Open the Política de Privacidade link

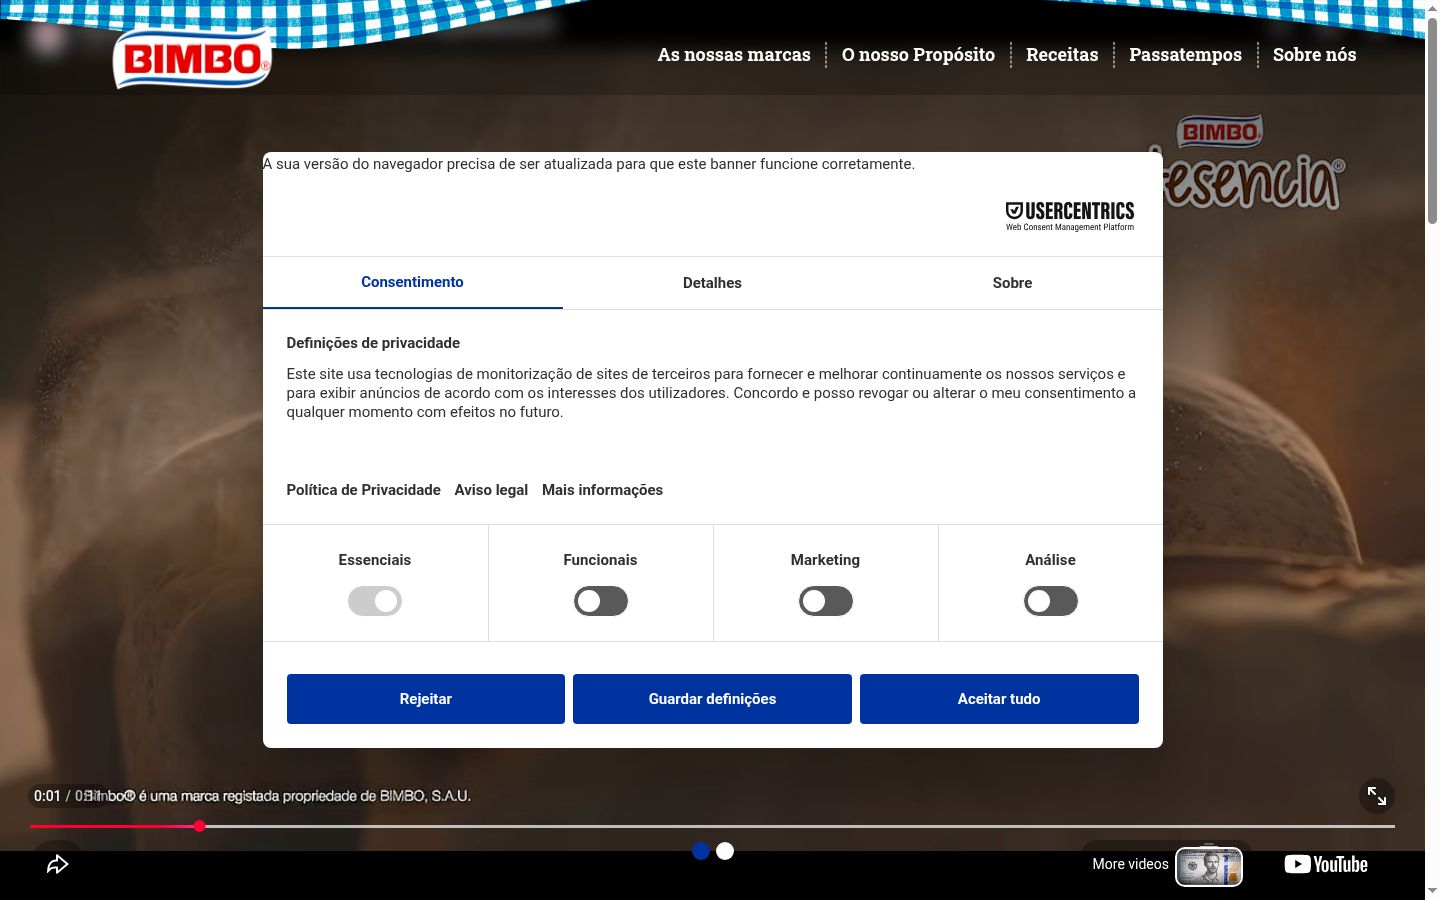pos(364,490)
